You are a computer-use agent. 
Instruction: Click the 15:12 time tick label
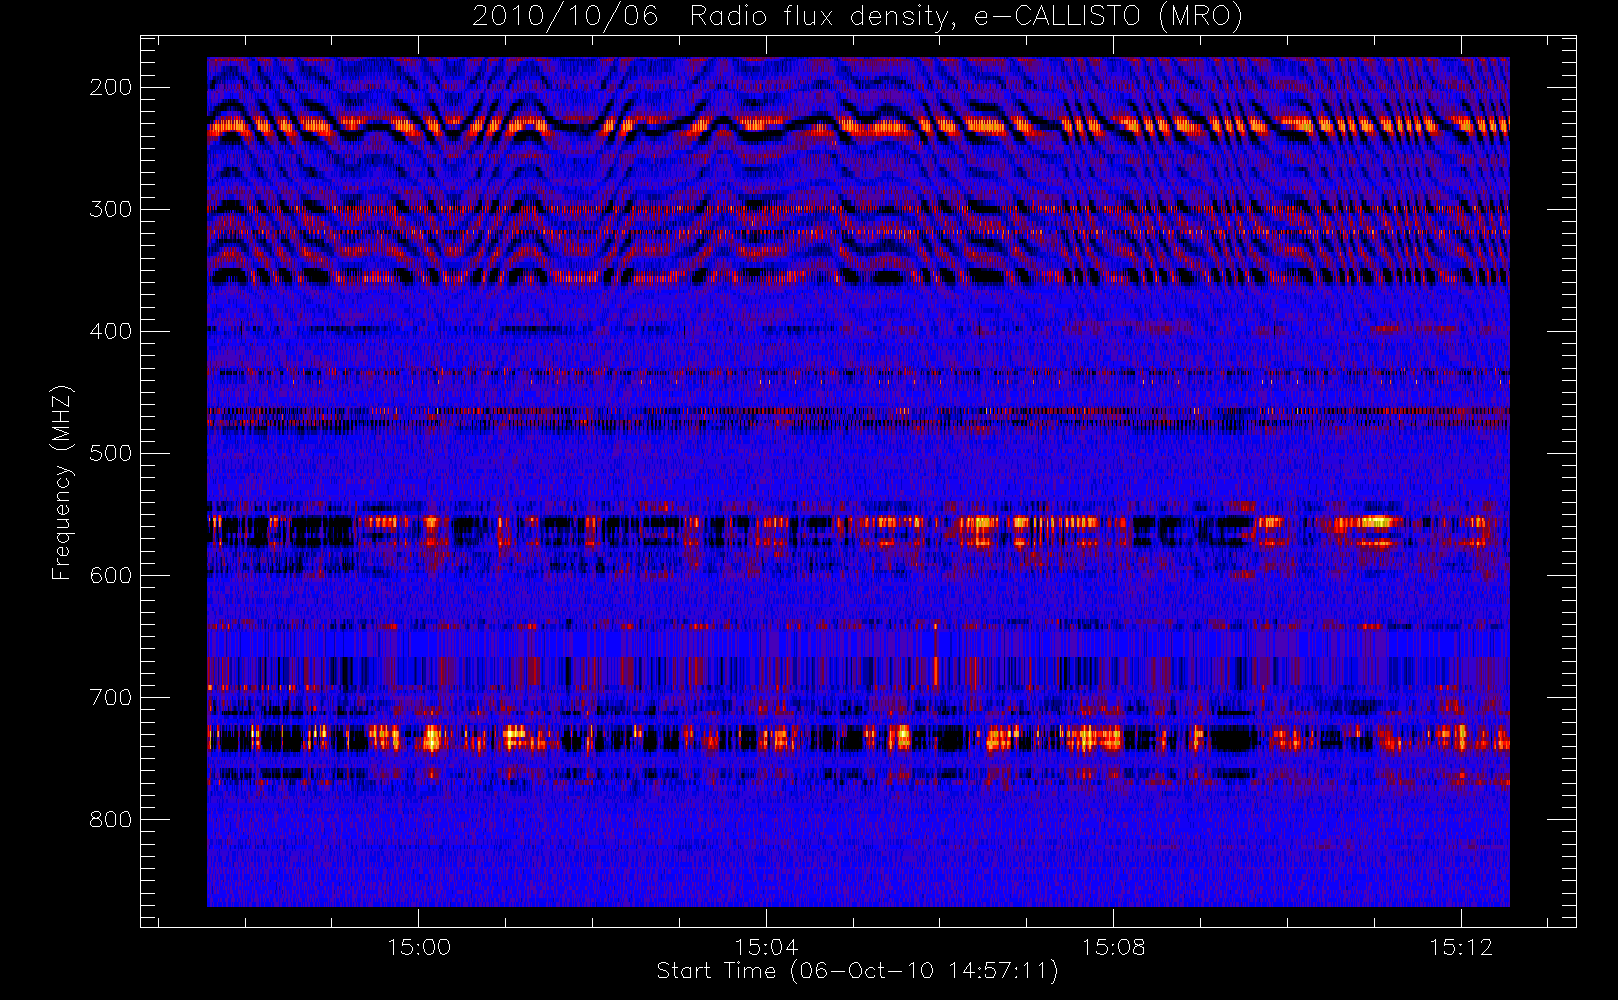click(x=1461, y=947)
